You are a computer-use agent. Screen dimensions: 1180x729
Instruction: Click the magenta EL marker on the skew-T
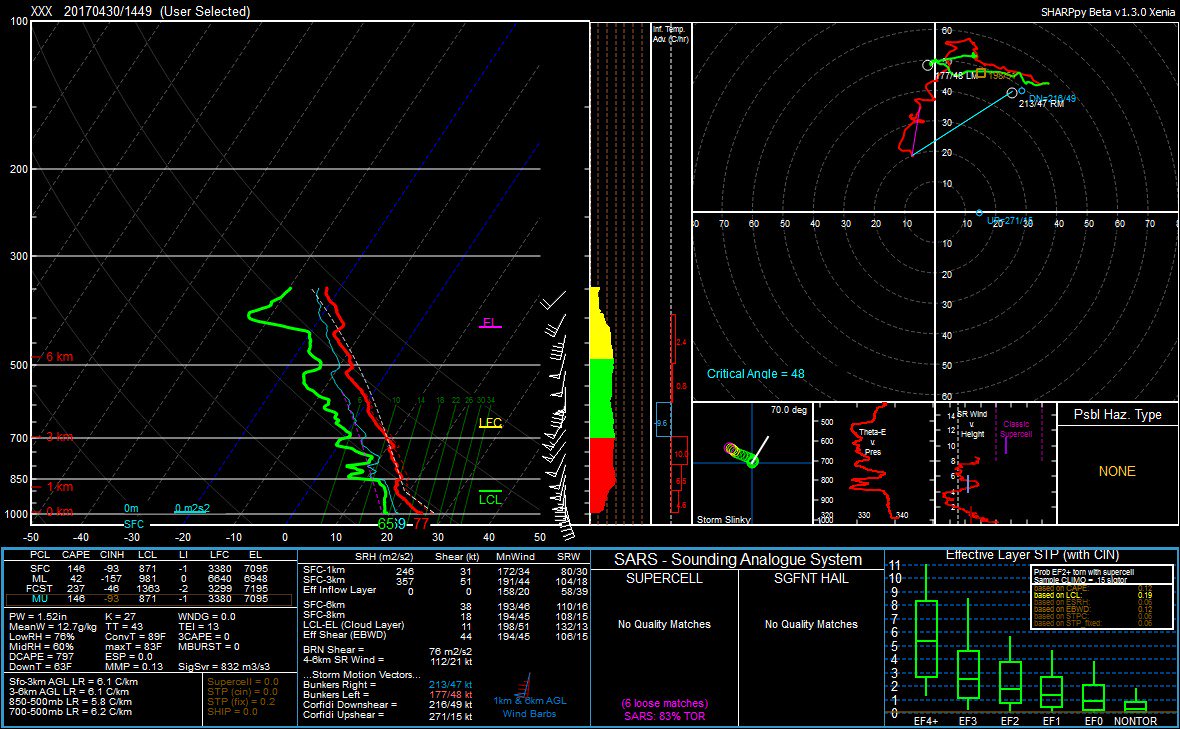pos(491,322)
